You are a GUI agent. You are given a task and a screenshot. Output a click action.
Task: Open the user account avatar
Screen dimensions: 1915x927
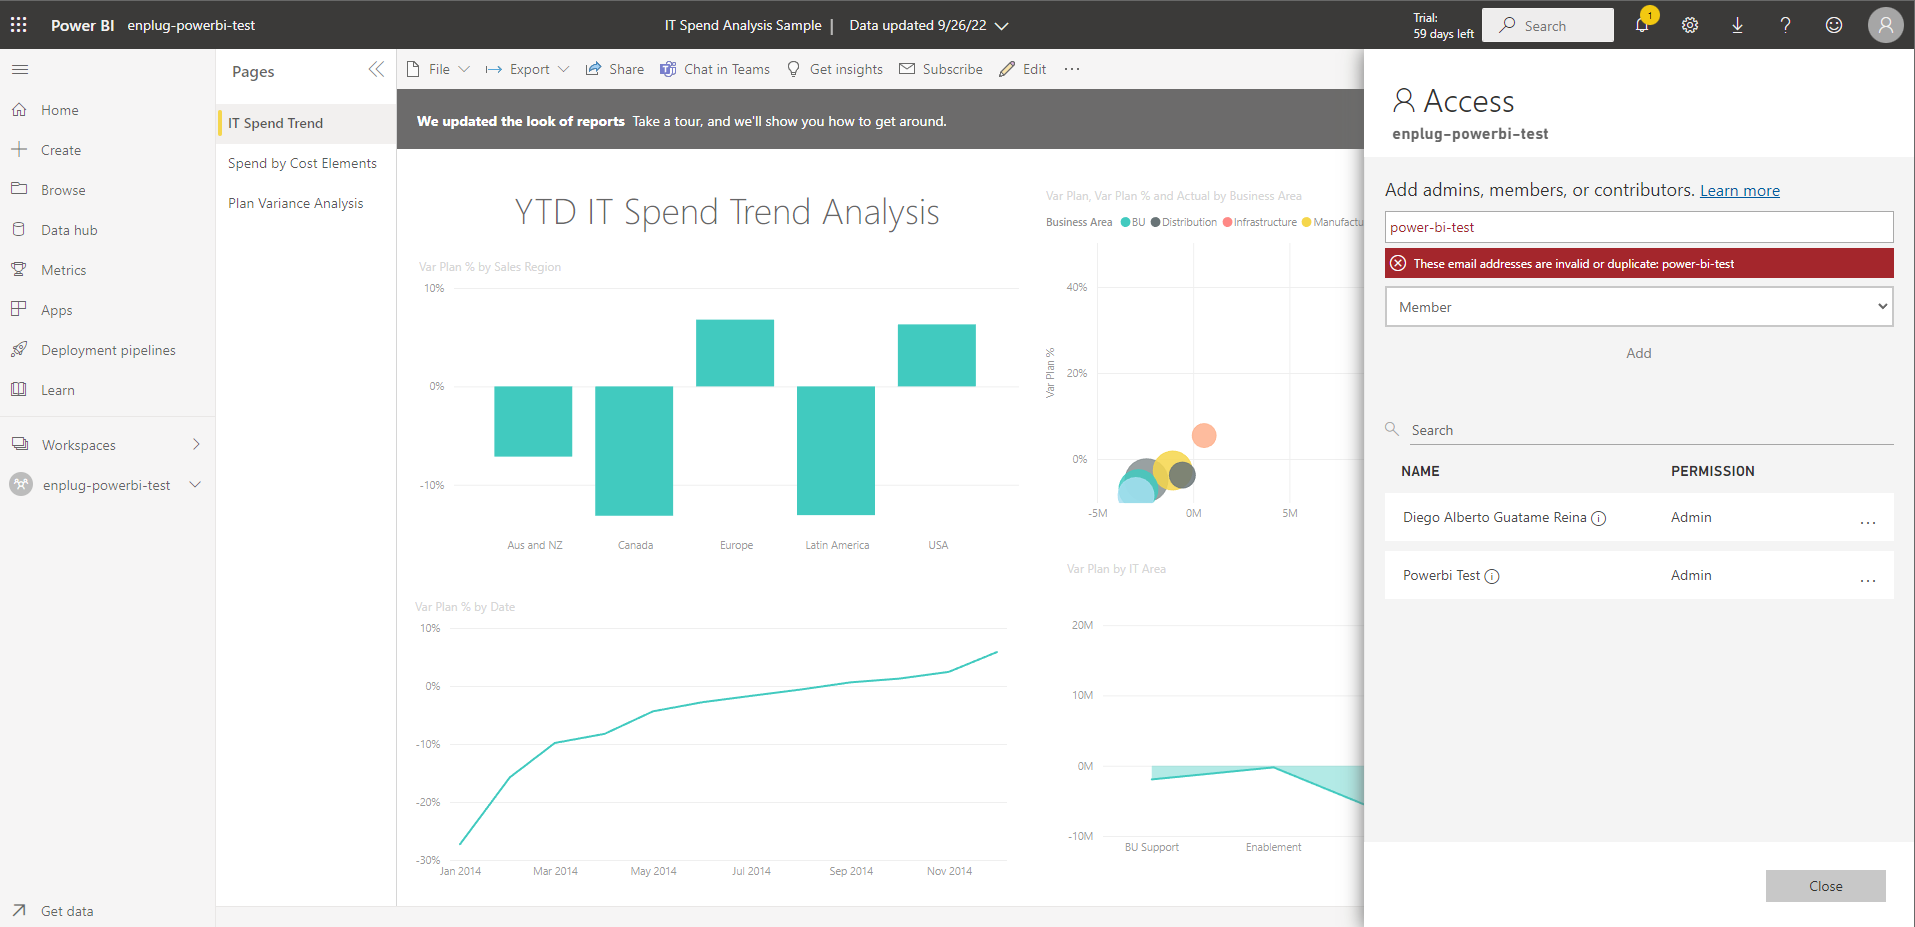[x=1886, y=25]
